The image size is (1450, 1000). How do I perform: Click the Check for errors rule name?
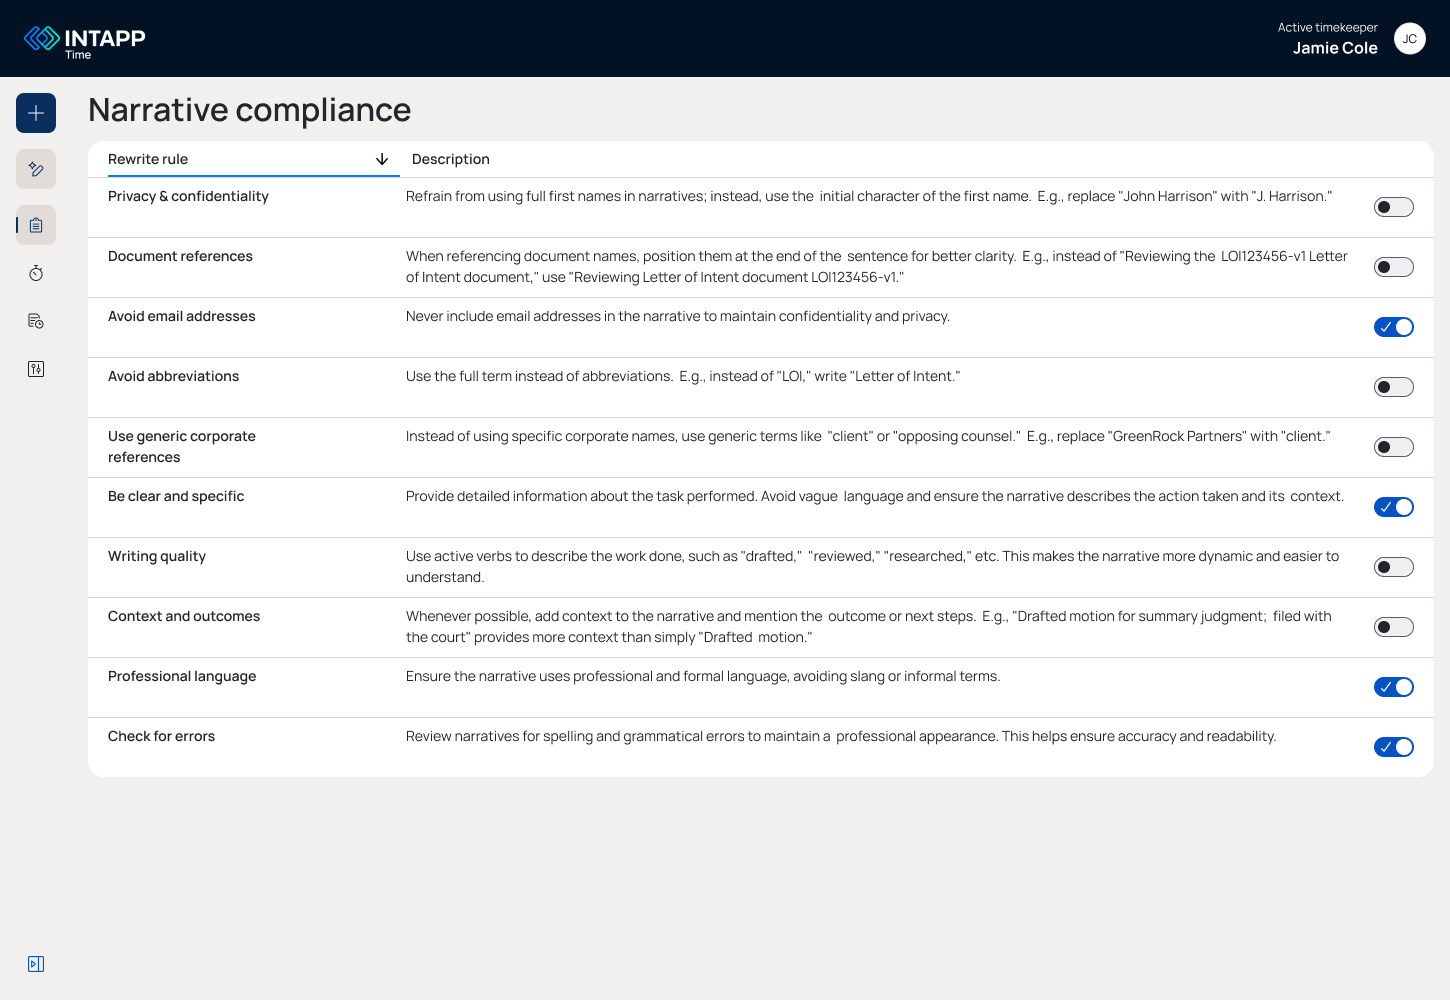[162, 736]
